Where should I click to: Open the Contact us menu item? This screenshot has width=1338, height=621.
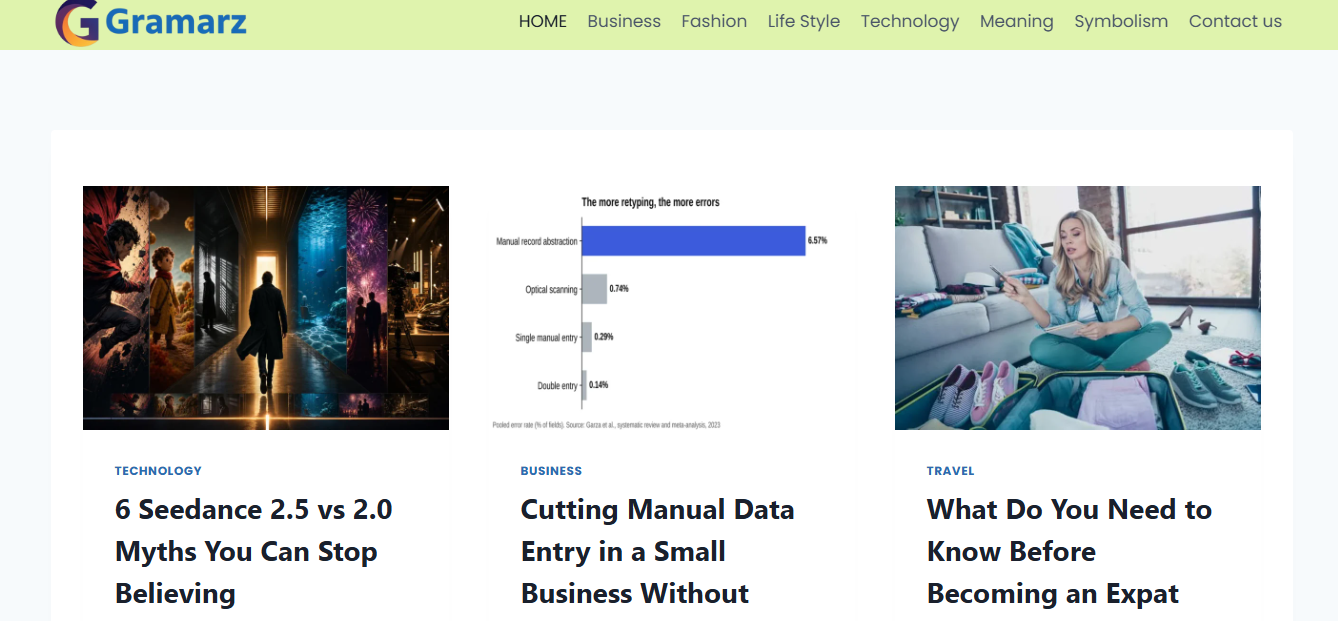1235,21
